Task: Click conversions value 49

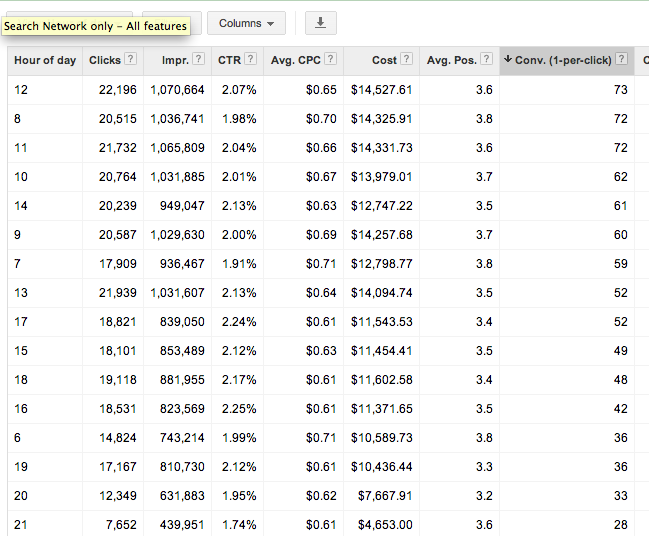Action: (x=620, y=351)
